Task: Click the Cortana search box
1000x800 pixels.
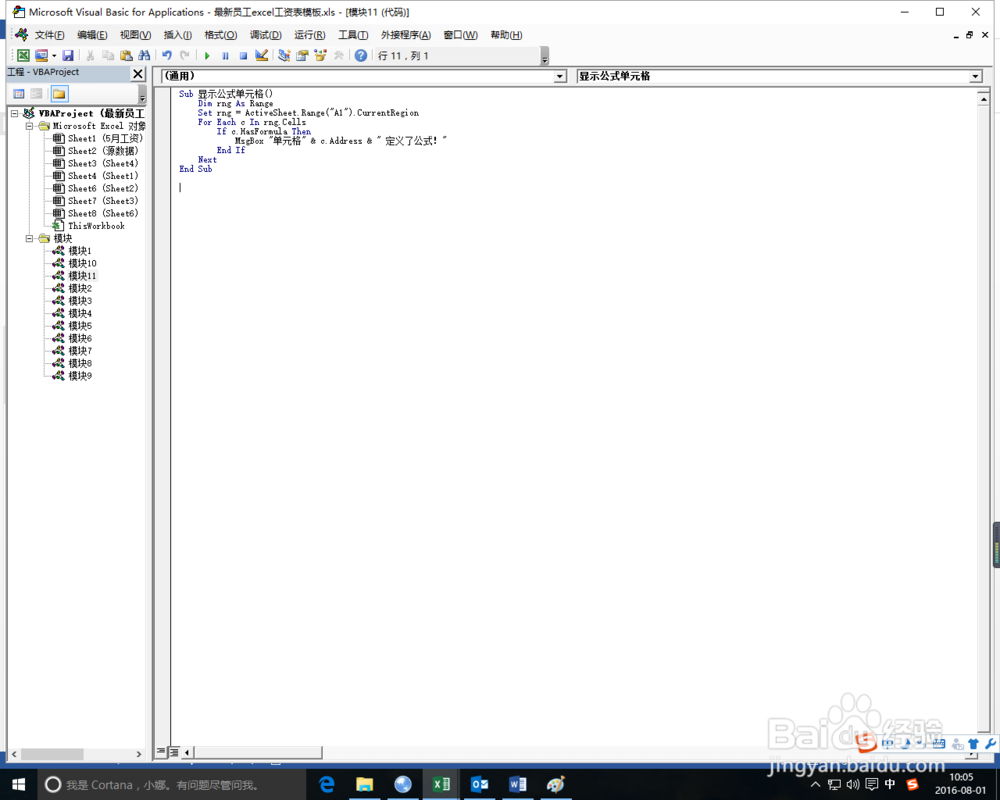Action: (x=172, y=785)
